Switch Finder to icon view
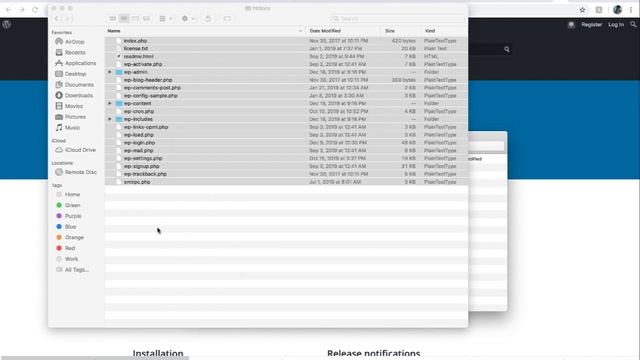The width and height of the screenshot is (640, 360). pyautogui.click(x=113, y=18)
